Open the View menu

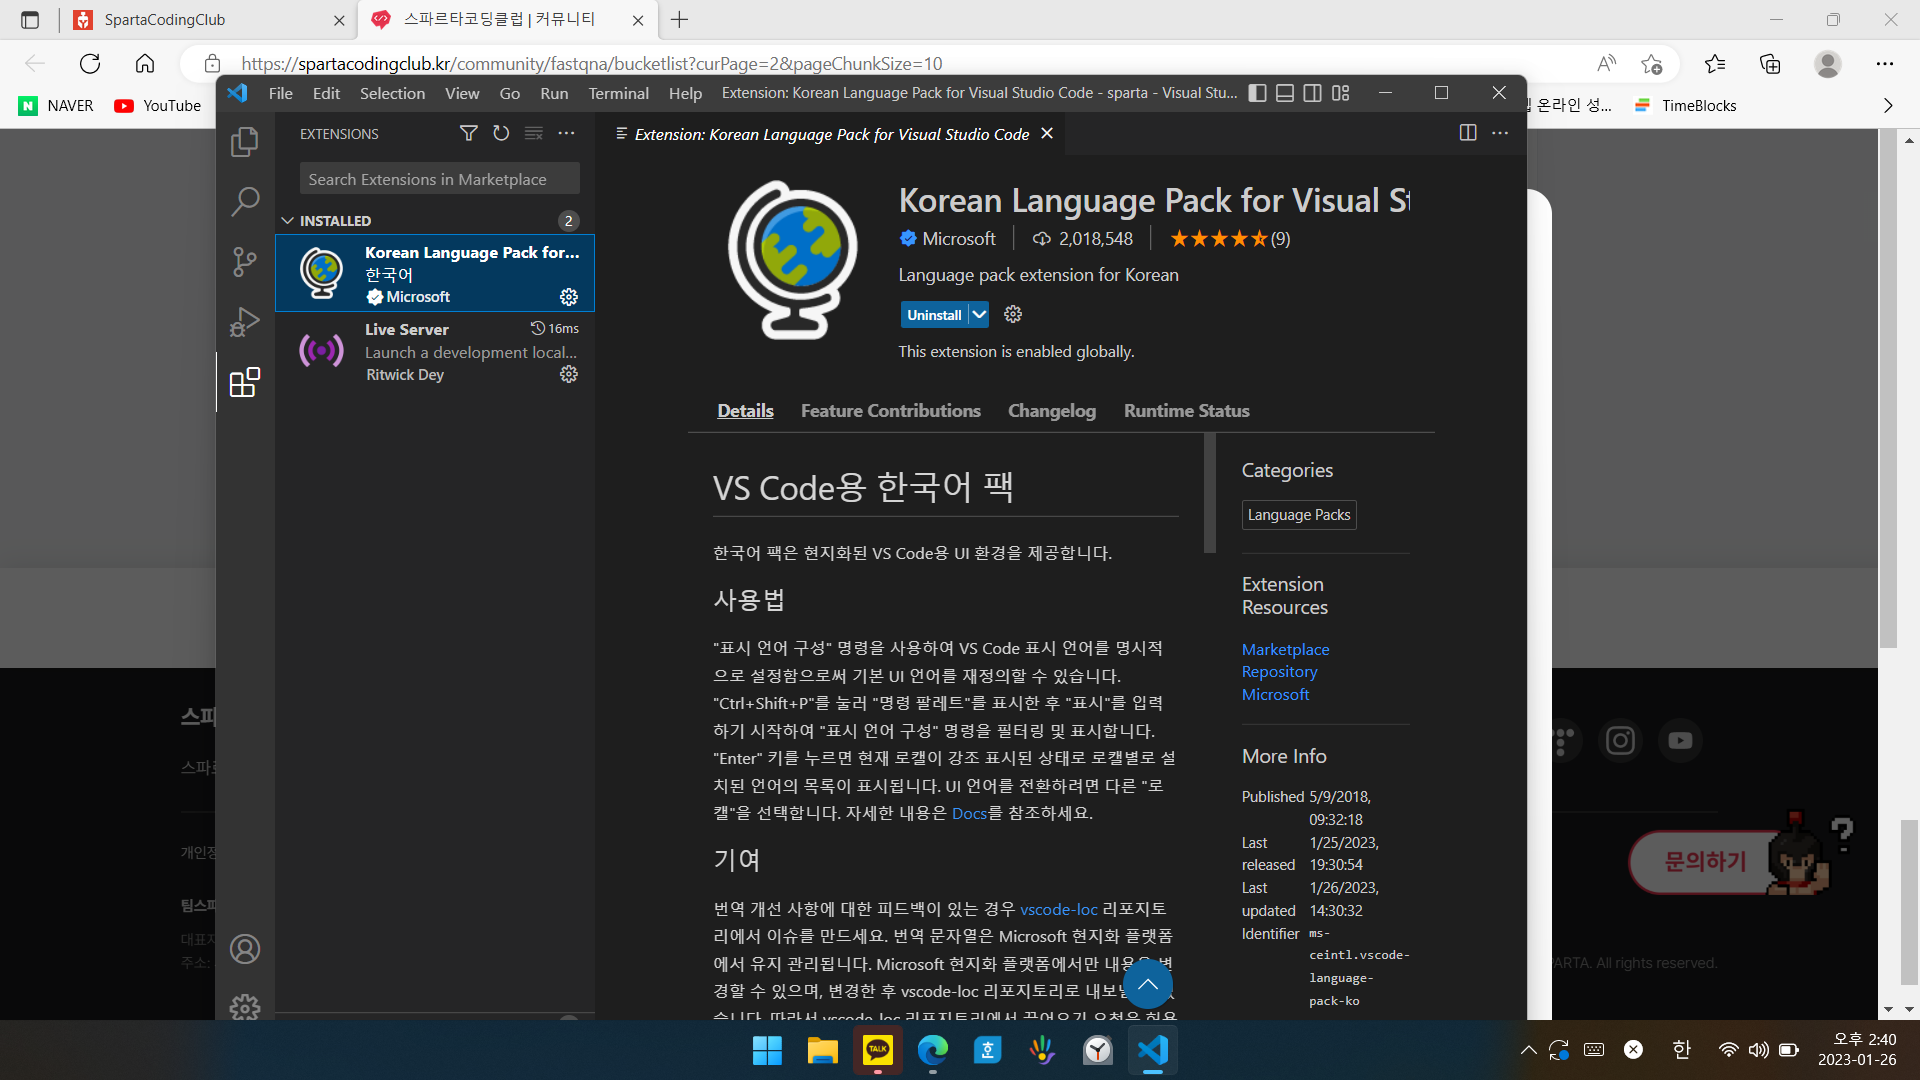[x=462, y=93]
